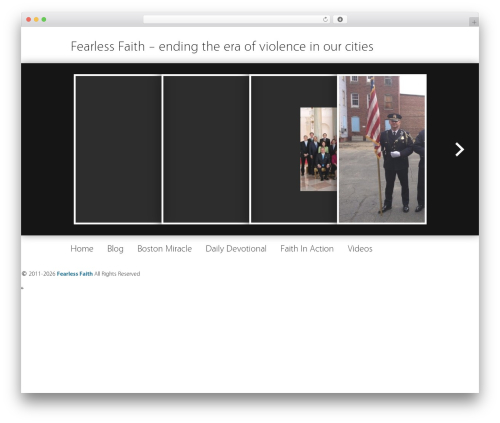500x423 pixels.
Task: Click the green maximize window button
Action: 44,20
